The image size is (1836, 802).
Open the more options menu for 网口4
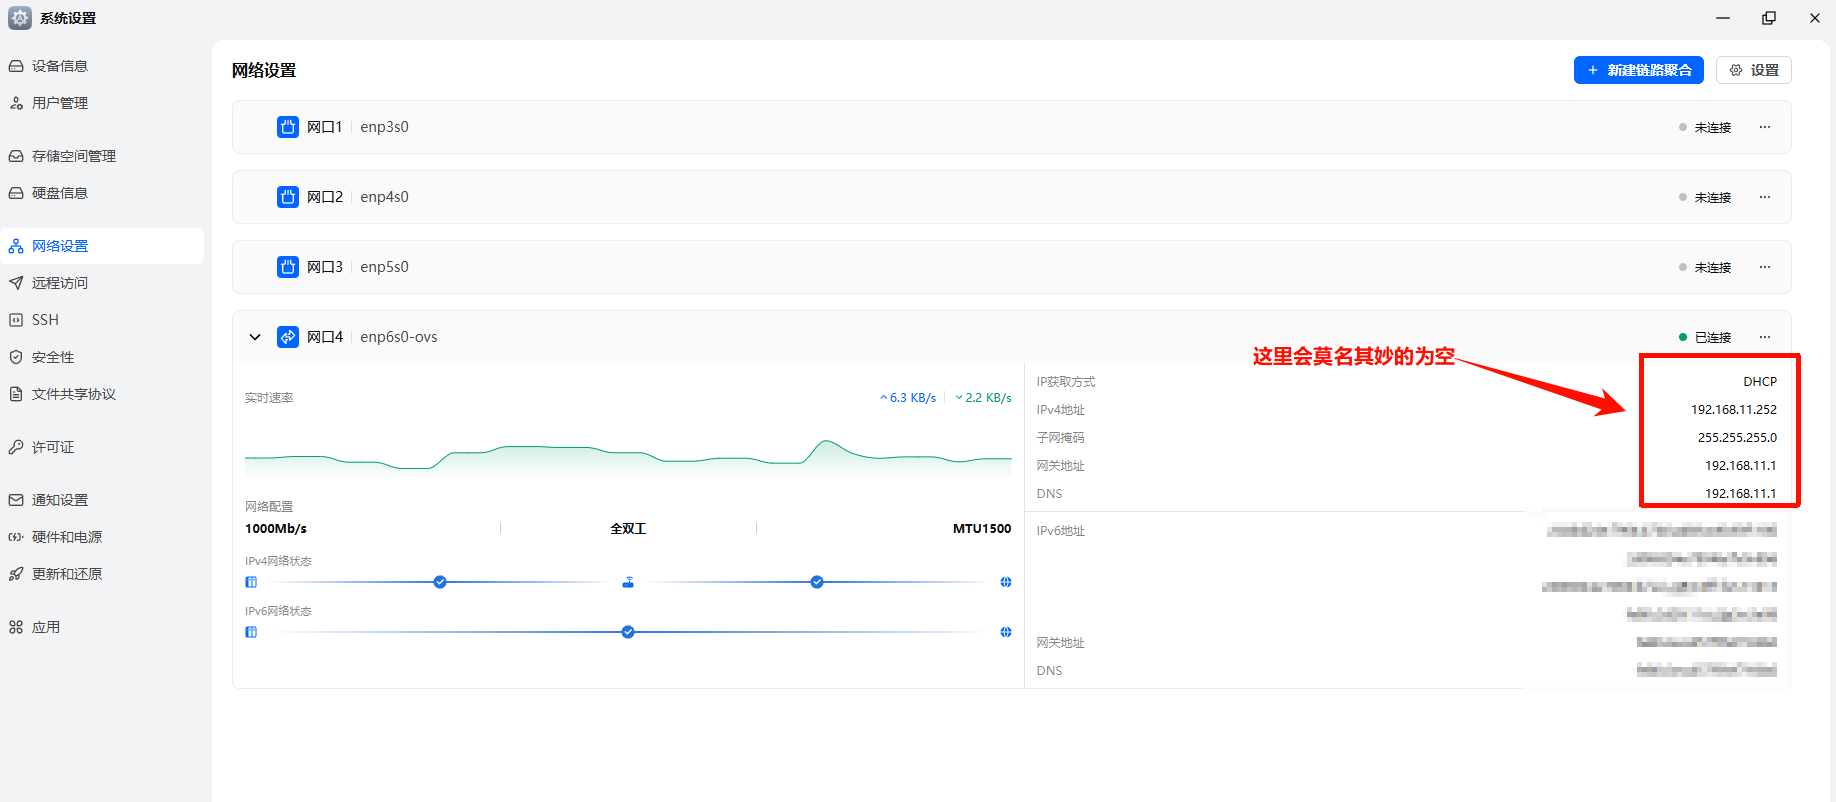point(1765,337)
